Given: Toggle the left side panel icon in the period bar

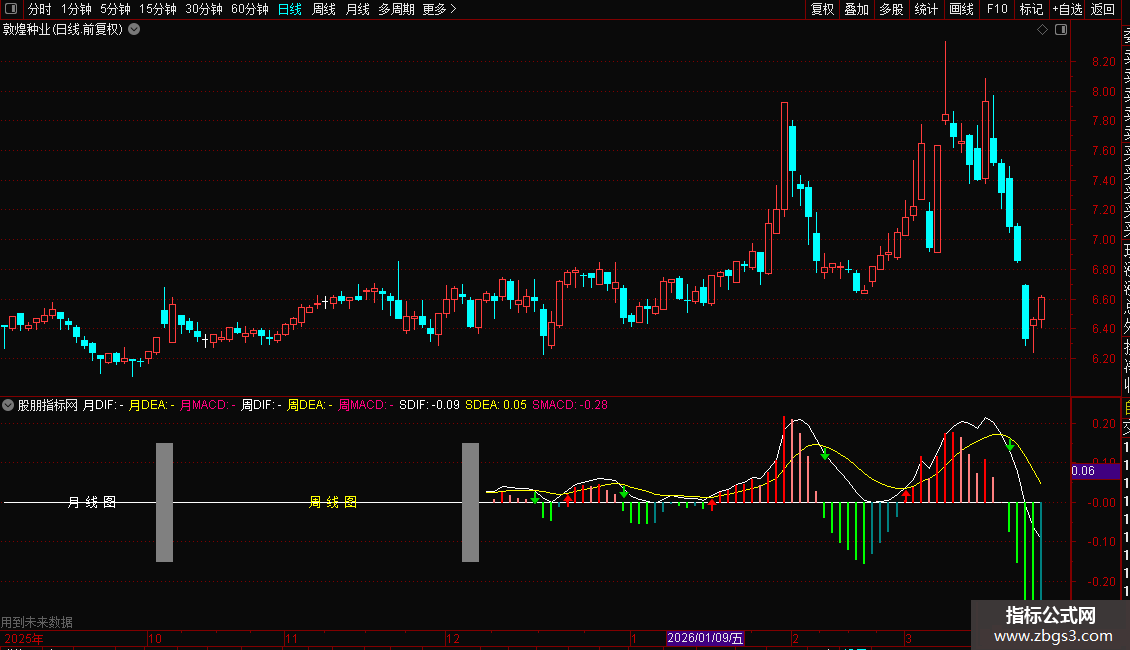Looking at the screenshot, I should tap(11, 9).
